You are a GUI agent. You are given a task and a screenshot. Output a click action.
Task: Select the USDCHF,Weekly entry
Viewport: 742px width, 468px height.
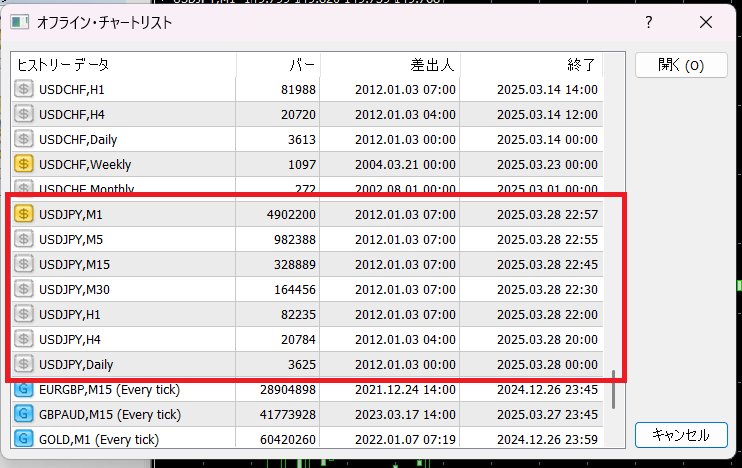tap(308, 164)
